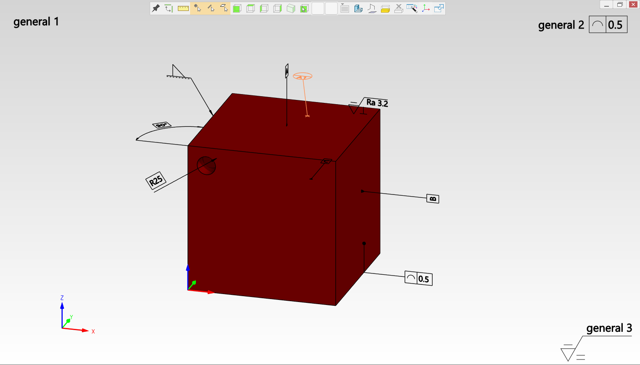Select the Ra 3.2 surface roughness annotation
This screenshot has width=640, height=365.
[377, 102]
